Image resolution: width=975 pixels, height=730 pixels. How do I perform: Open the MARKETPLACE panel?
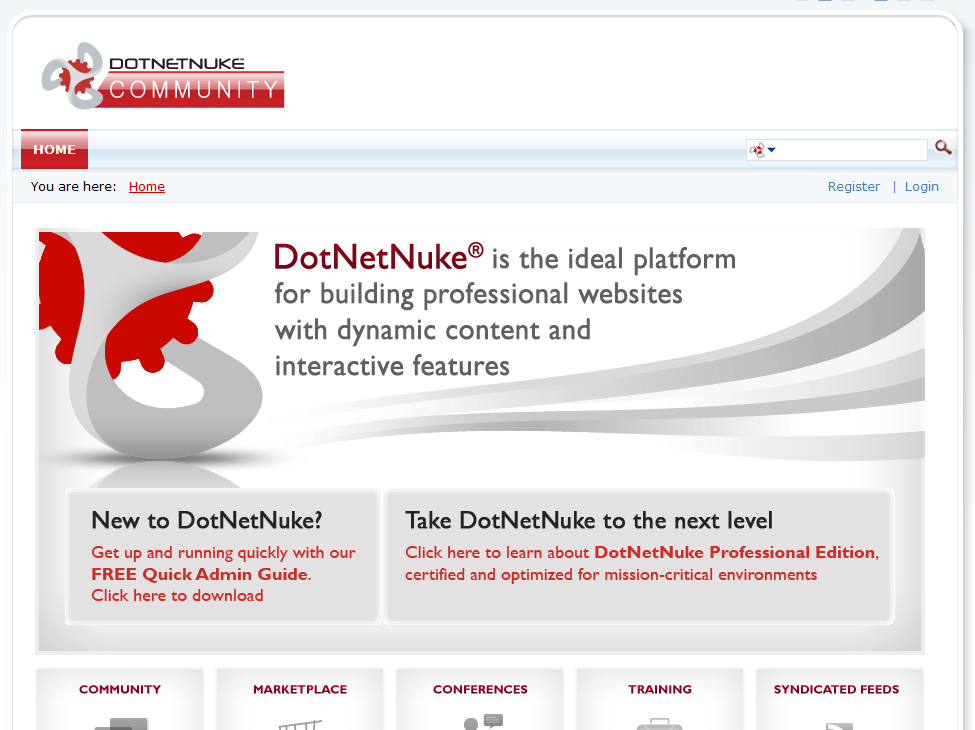coord(300,699)
